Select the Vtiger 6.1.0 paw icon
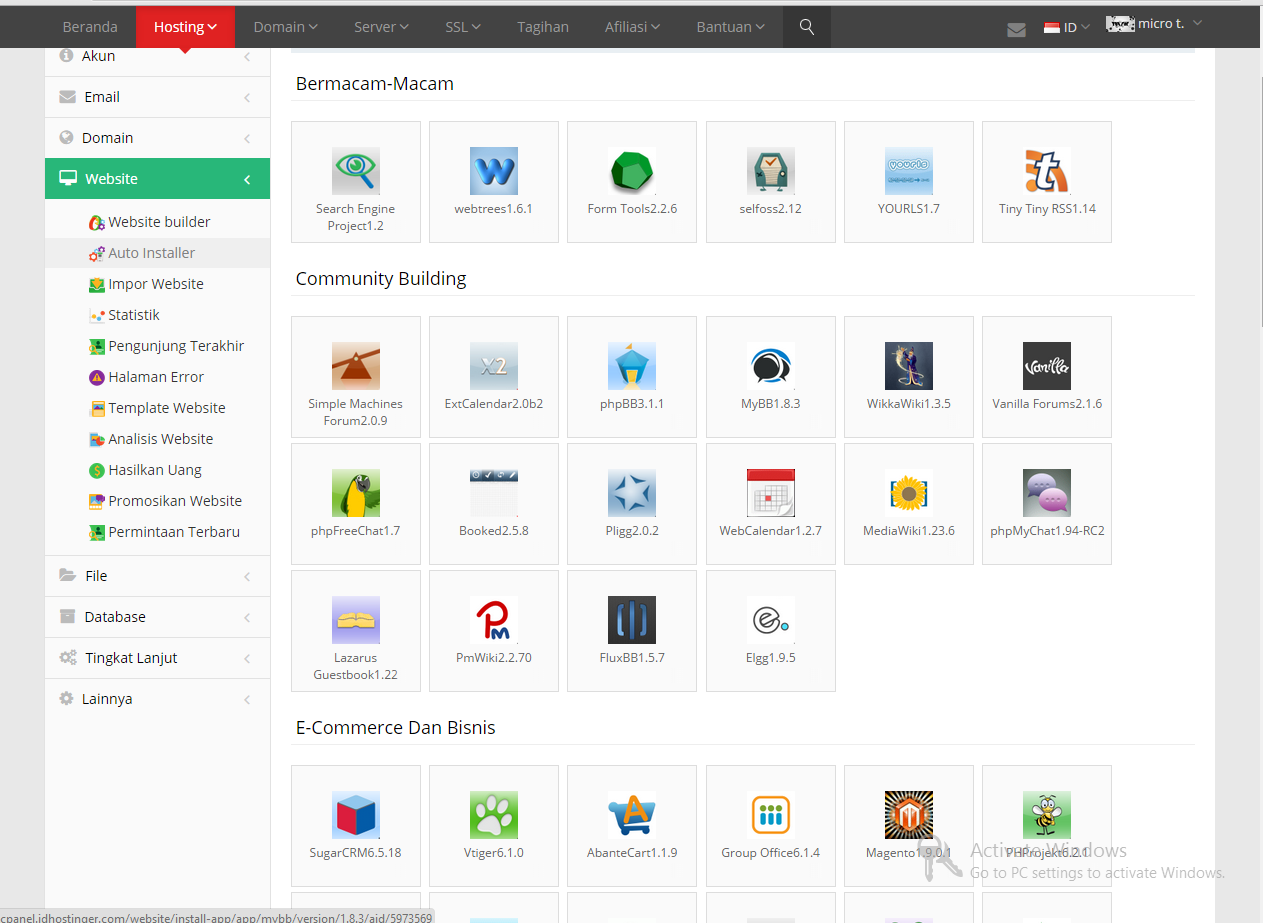Viewport: 1263px width, 923px height. 494,815
